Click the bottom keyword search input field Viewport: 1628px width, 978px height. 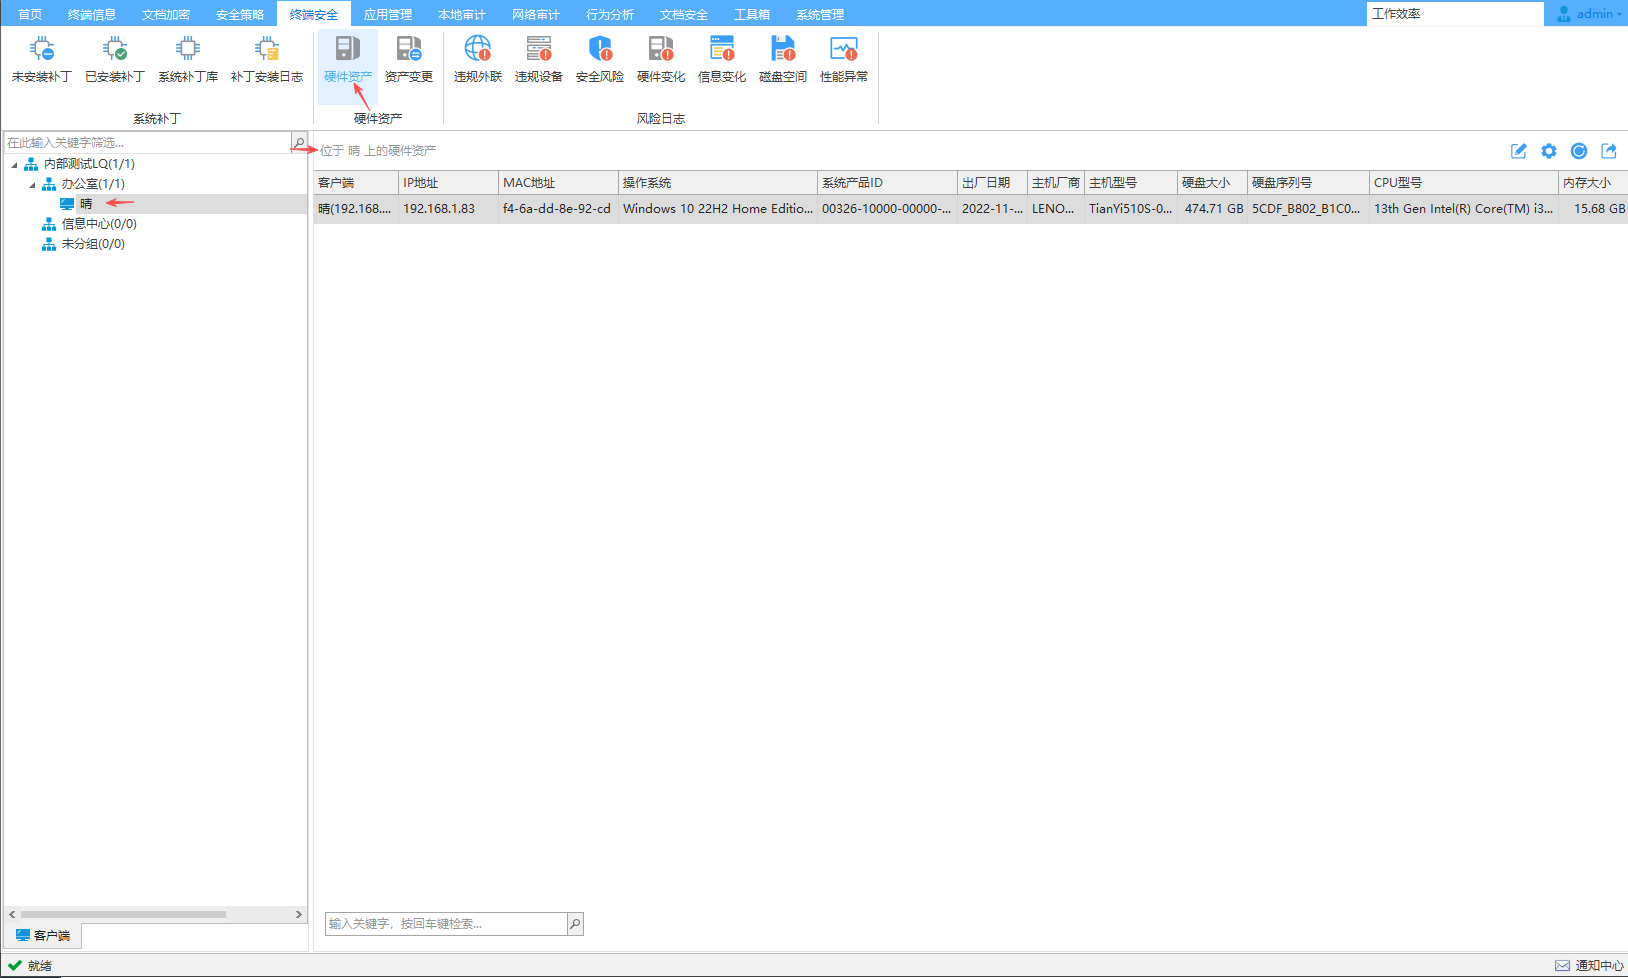click(x=446, y=924)
